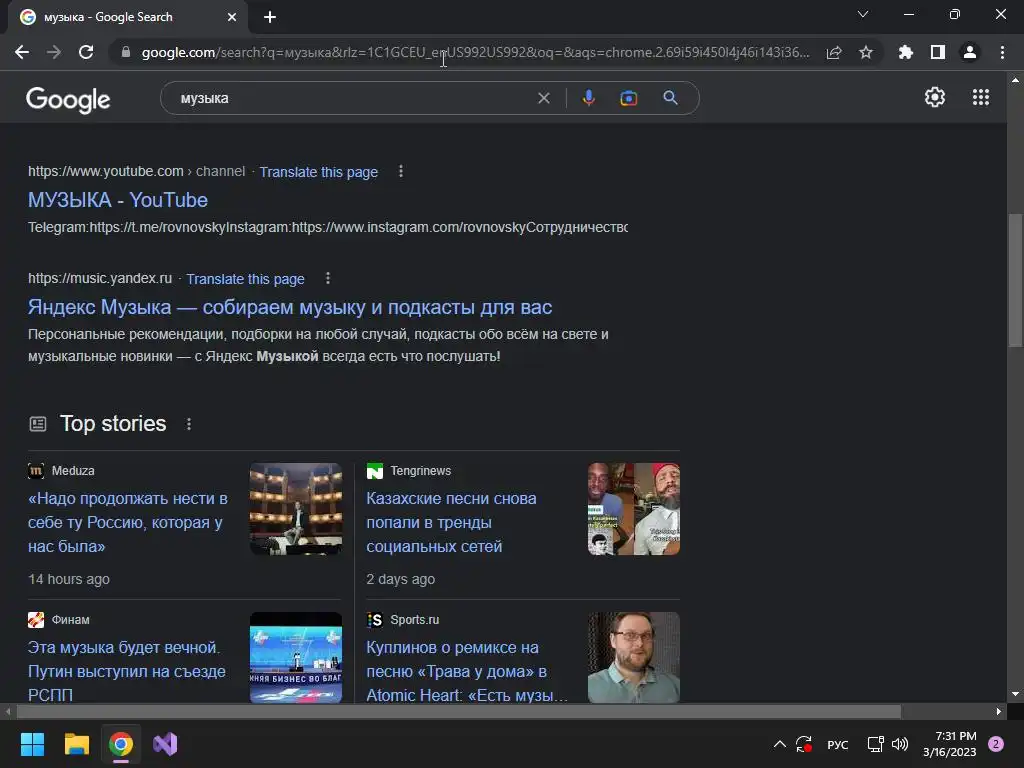
Task: Reload the current page
Action: tap(86, 52)
